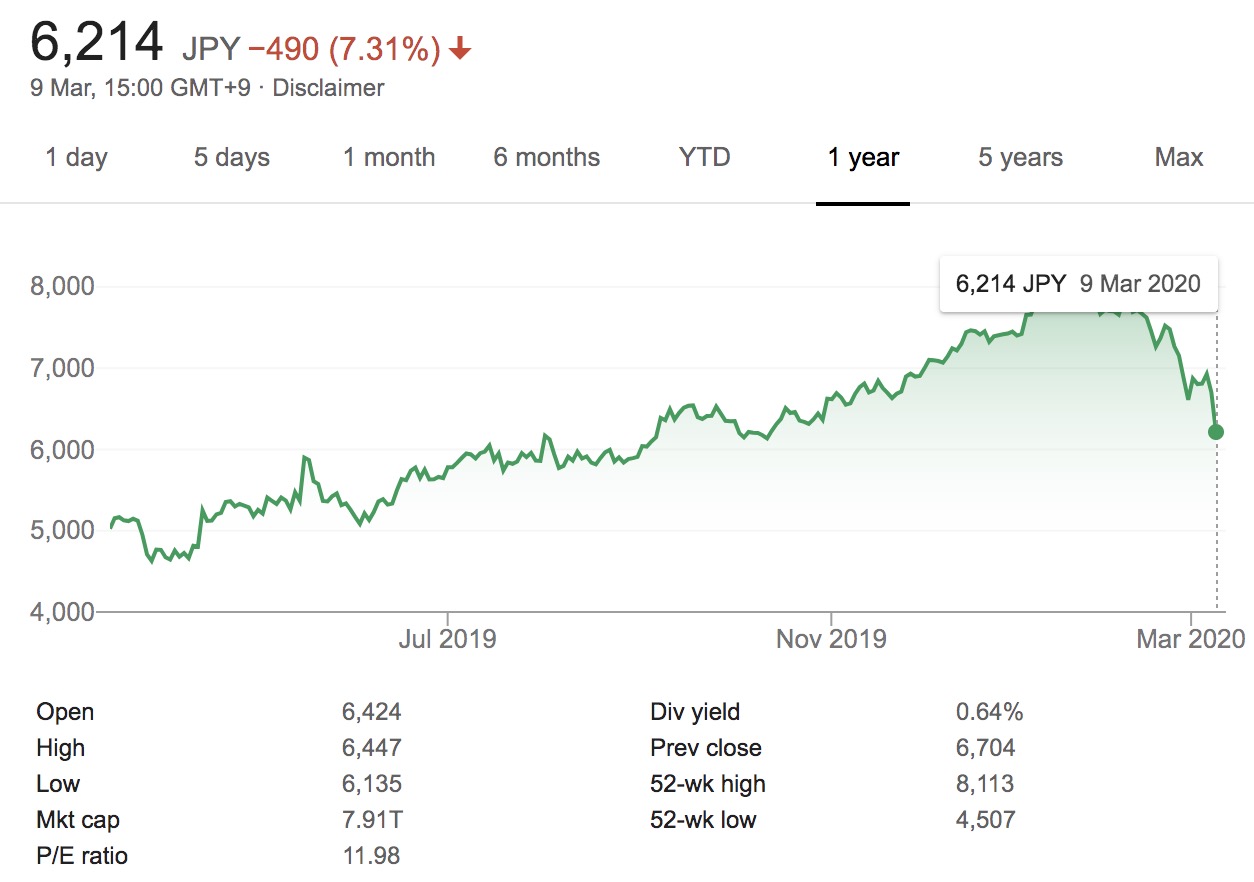The width and height of the screenshot is (1254, 882).
Task: Click the red down arrow icon
Action: [460, 49]
